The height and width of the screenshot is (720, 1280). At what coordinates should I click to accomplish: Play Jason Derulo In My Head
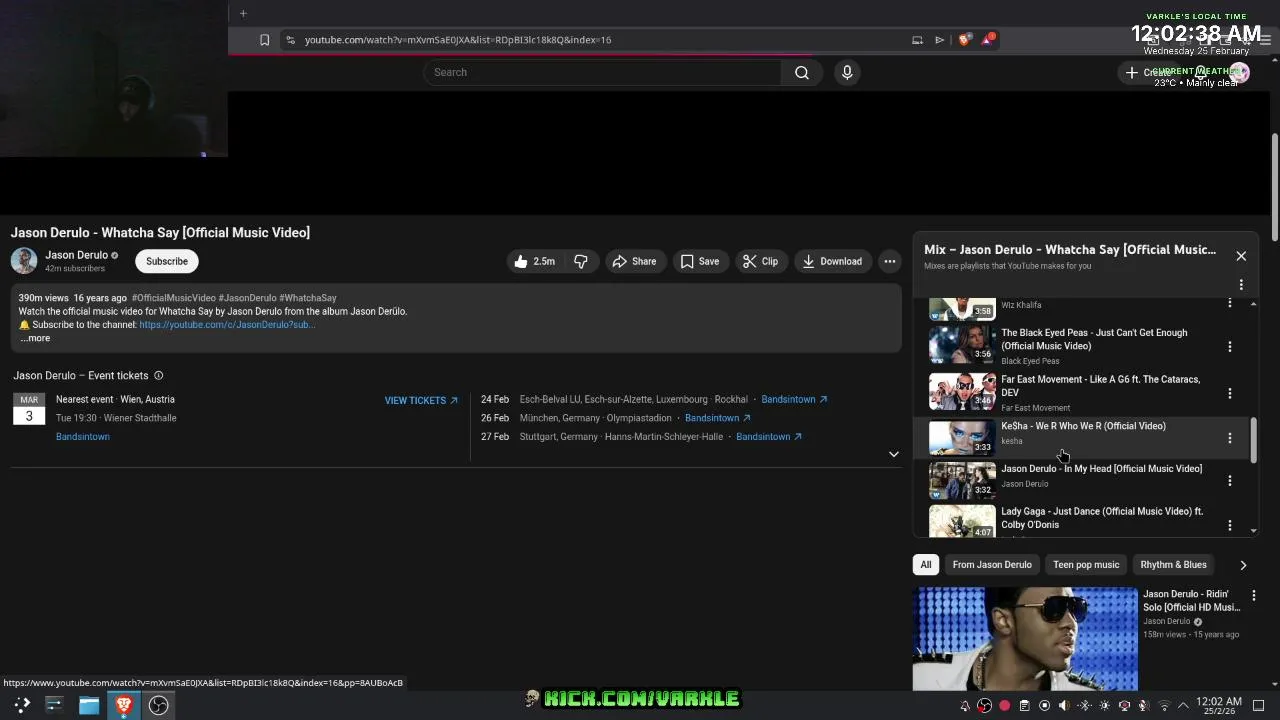pyautogui.click(x=1101, y=469)
